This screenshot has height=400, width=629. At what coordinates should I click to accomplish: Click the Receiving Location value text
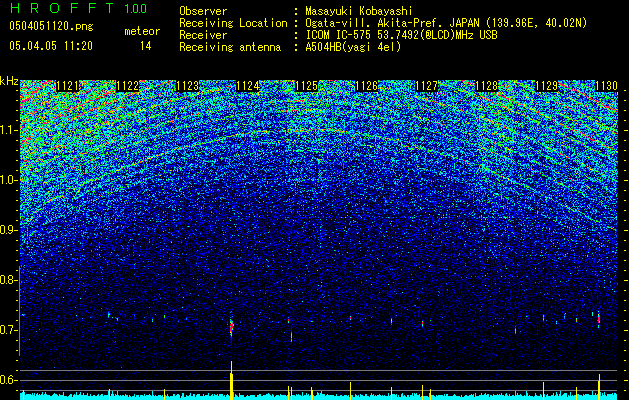tap(446, 23)
